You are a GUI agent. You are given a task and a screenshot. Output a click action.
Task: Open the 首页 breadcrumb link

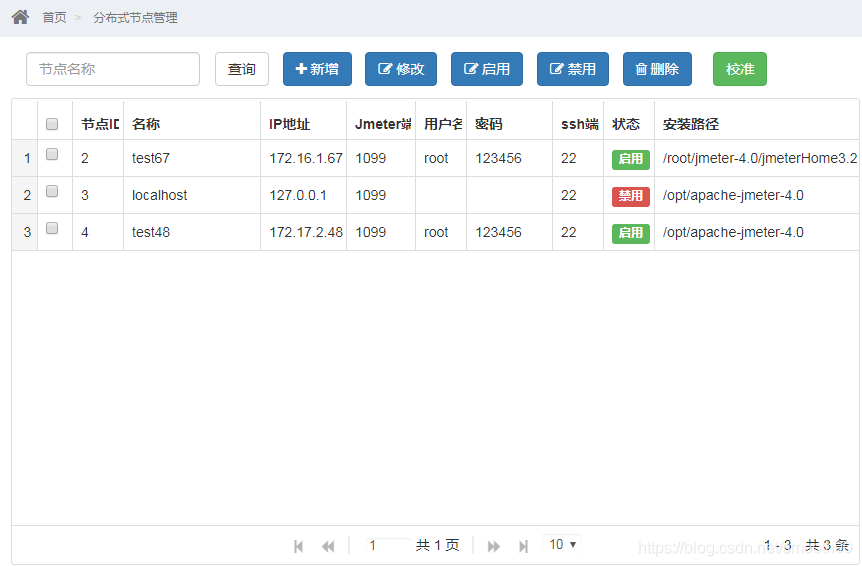tap(54, 18)
